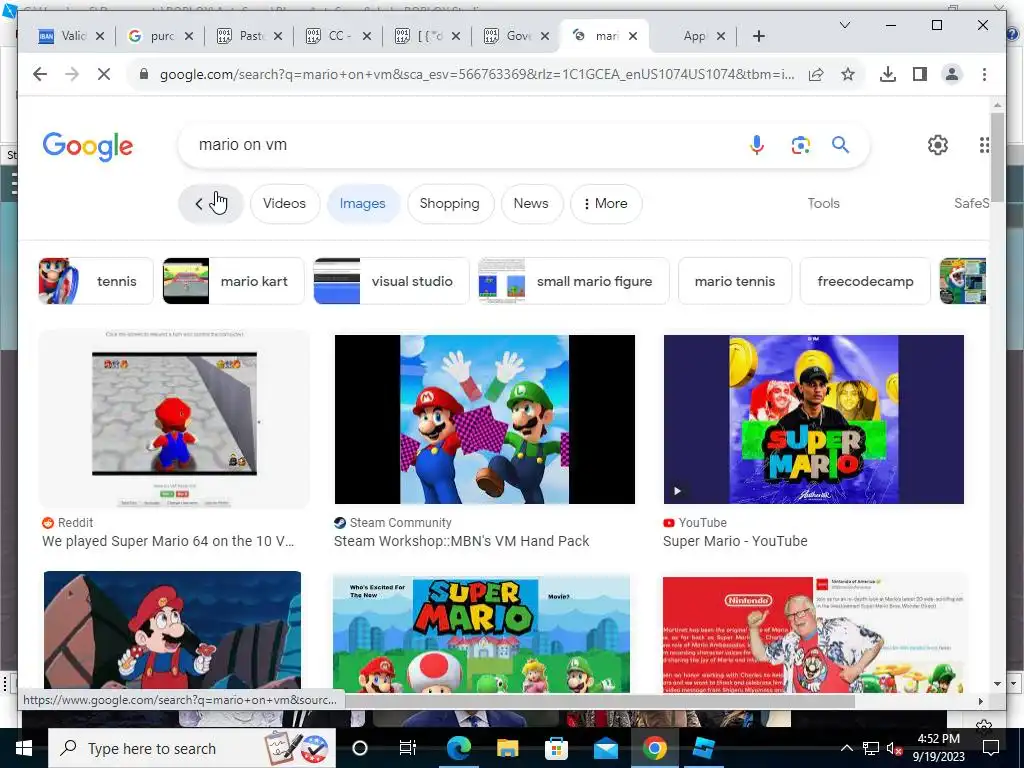Click the 'freecodecamp' suggestion chip
This screenshot has width=1024, height=768.
[865, 281]
